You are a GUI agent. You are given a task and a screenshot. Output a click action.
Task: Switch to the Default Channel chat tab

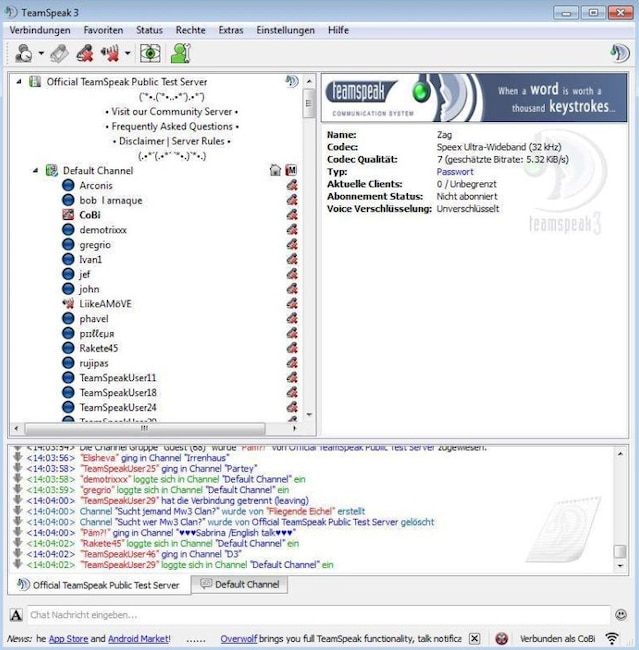[x=241, y=584]
